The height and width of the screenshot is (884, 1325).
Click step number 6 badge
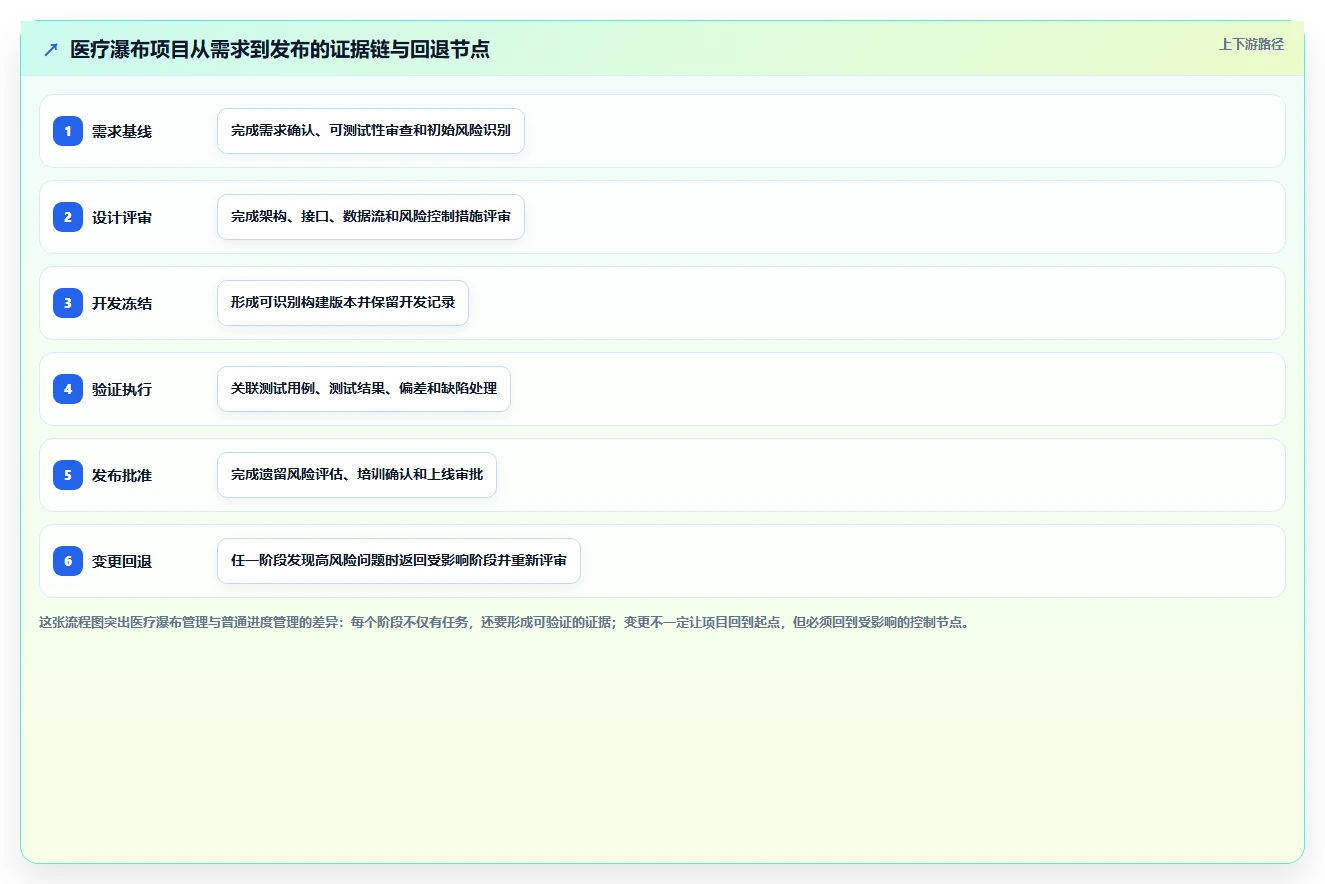(x=68, y=561)
